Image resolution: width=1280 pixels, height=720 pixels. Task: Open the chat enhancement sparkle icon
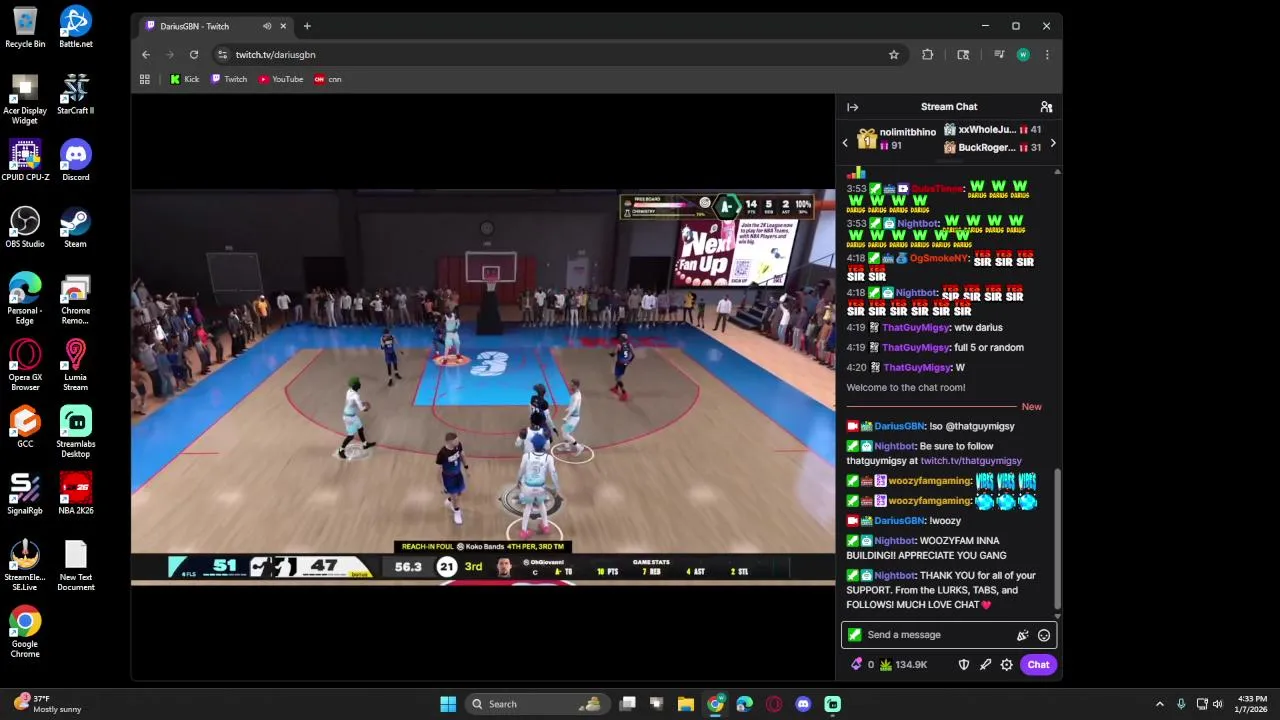(x=1022, y=635)
